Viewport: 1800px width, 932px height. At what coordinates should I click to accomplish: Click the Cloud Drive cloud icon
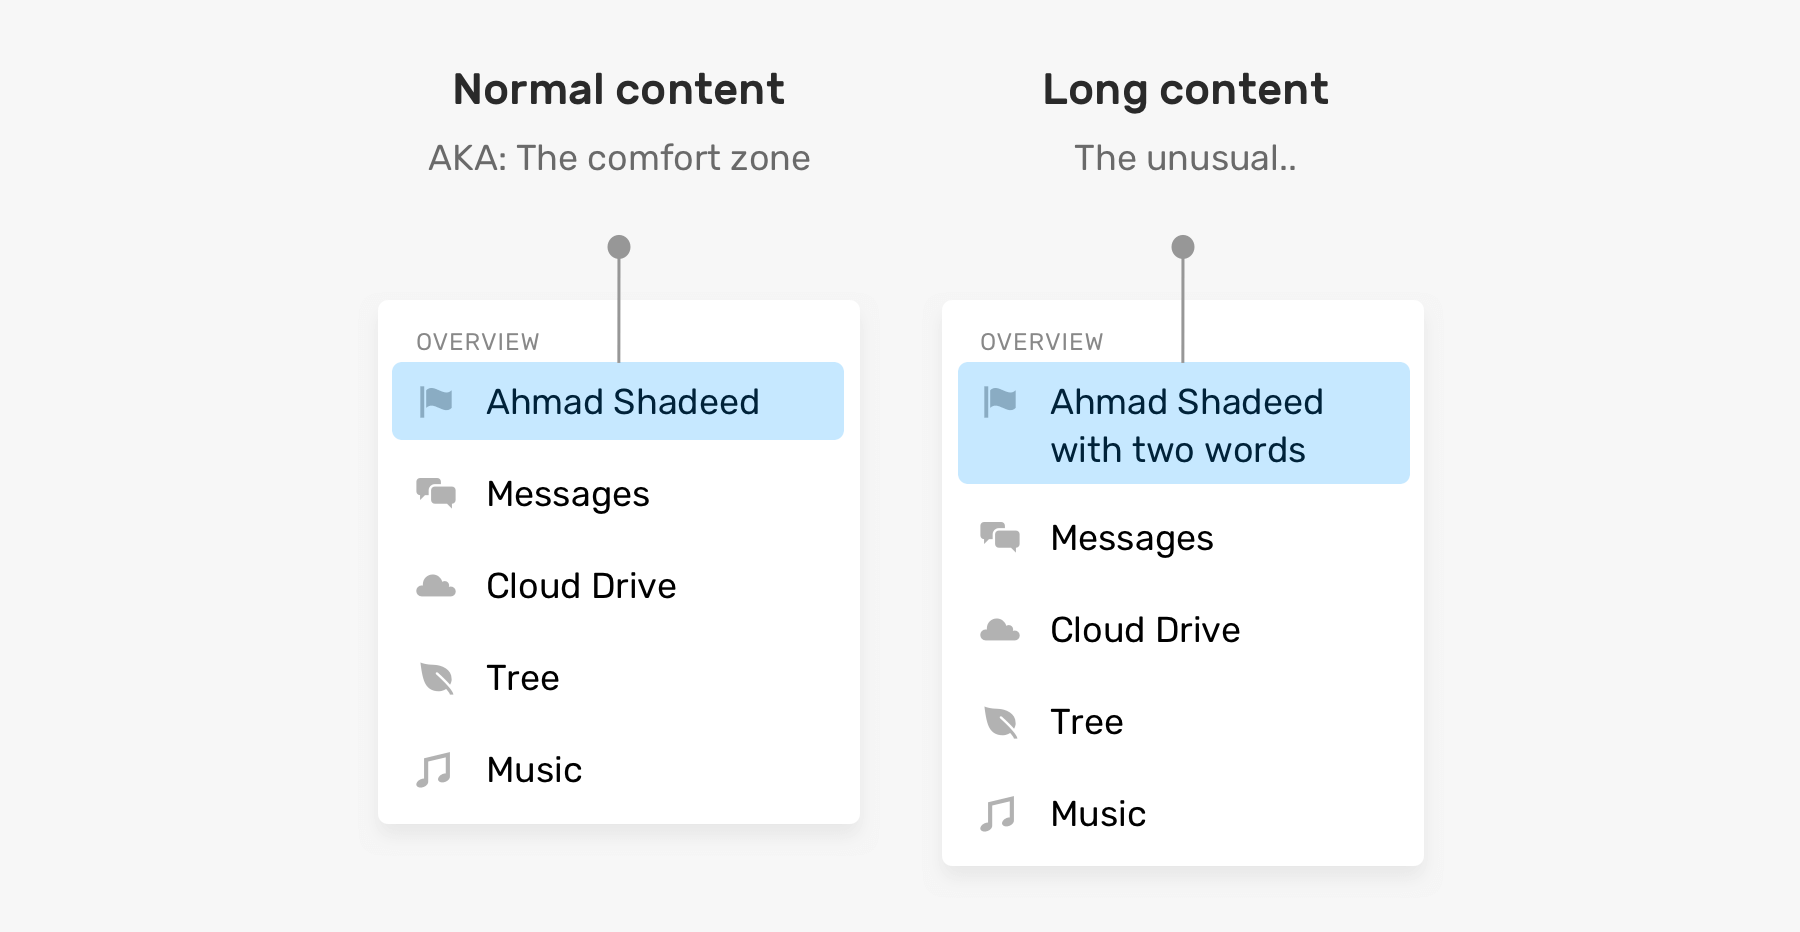click(436, 585)
